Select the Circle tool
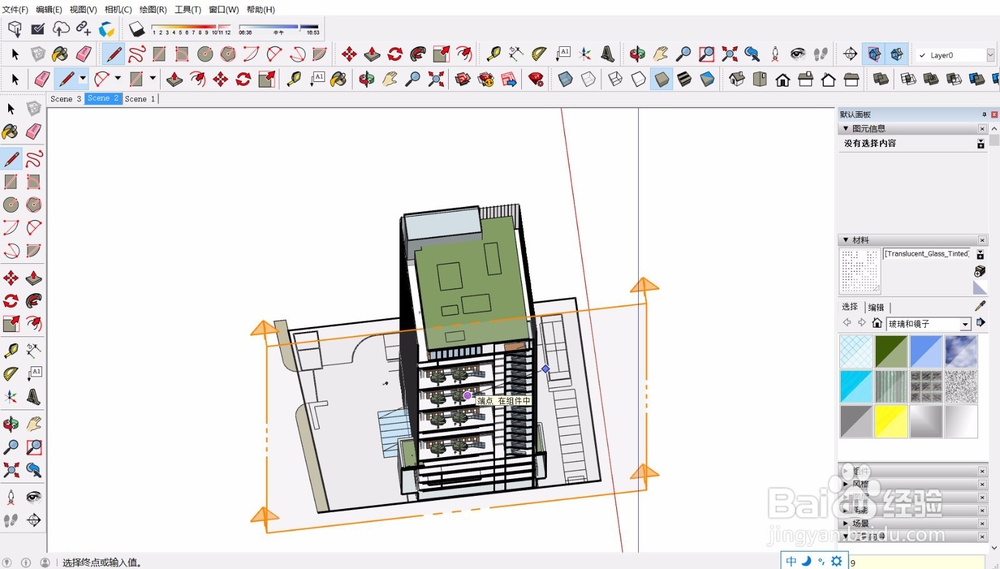 (205, 54)
